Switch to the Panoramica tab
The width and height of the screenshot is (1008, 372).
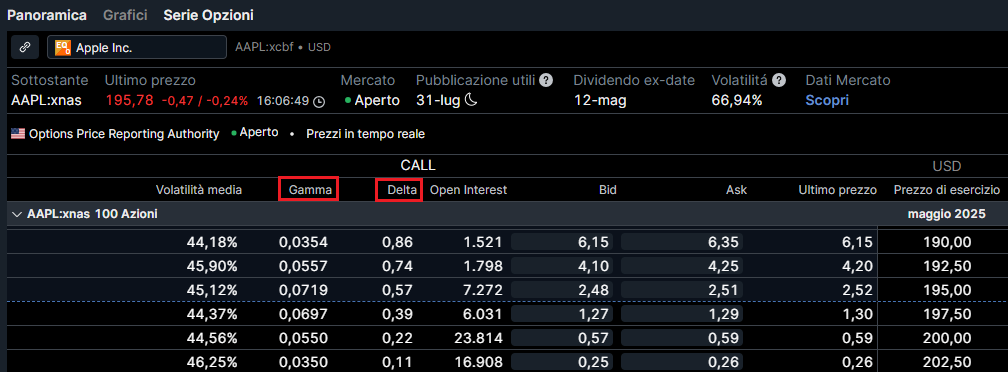click(x=47, y=15)
